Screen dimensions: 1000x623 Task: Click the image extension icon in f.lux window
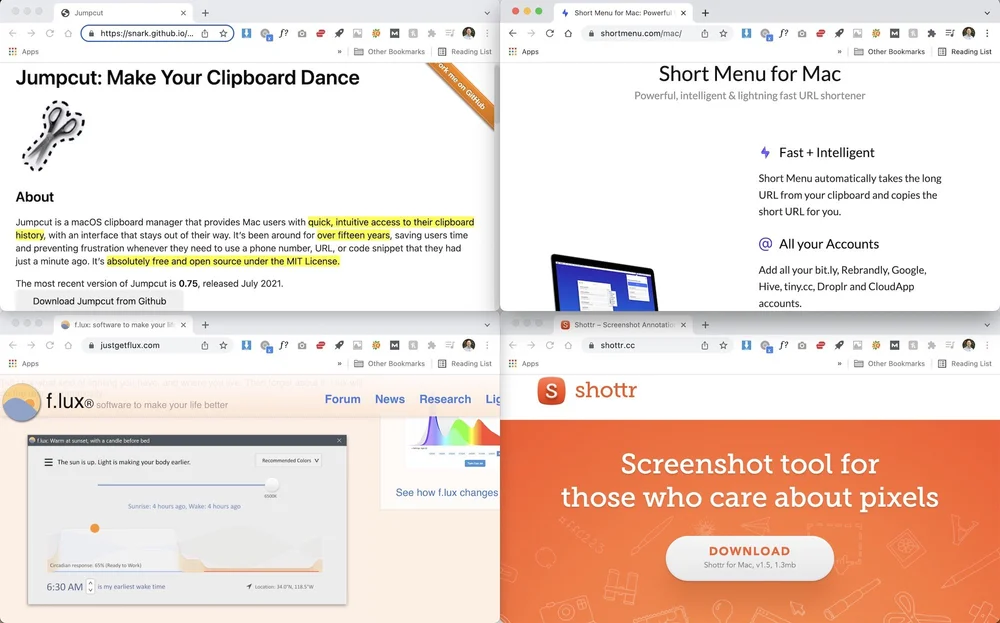[x=357, y=345]
